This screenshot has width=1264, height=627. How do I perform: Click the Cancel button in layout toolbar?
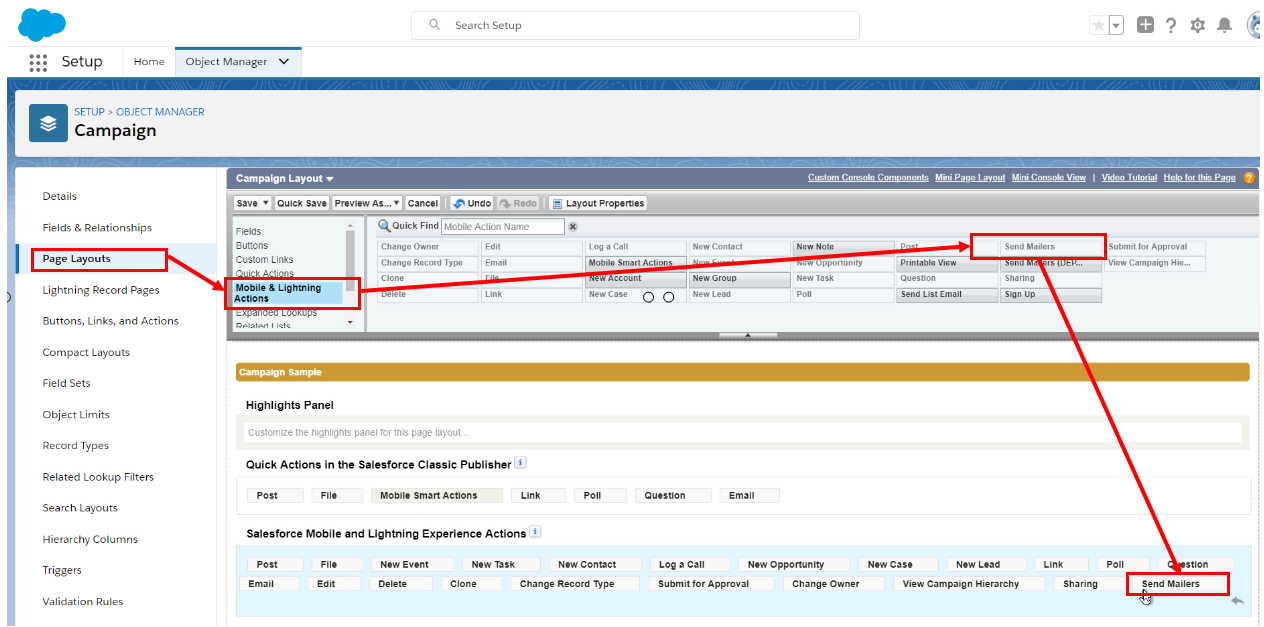coord(423,203)
